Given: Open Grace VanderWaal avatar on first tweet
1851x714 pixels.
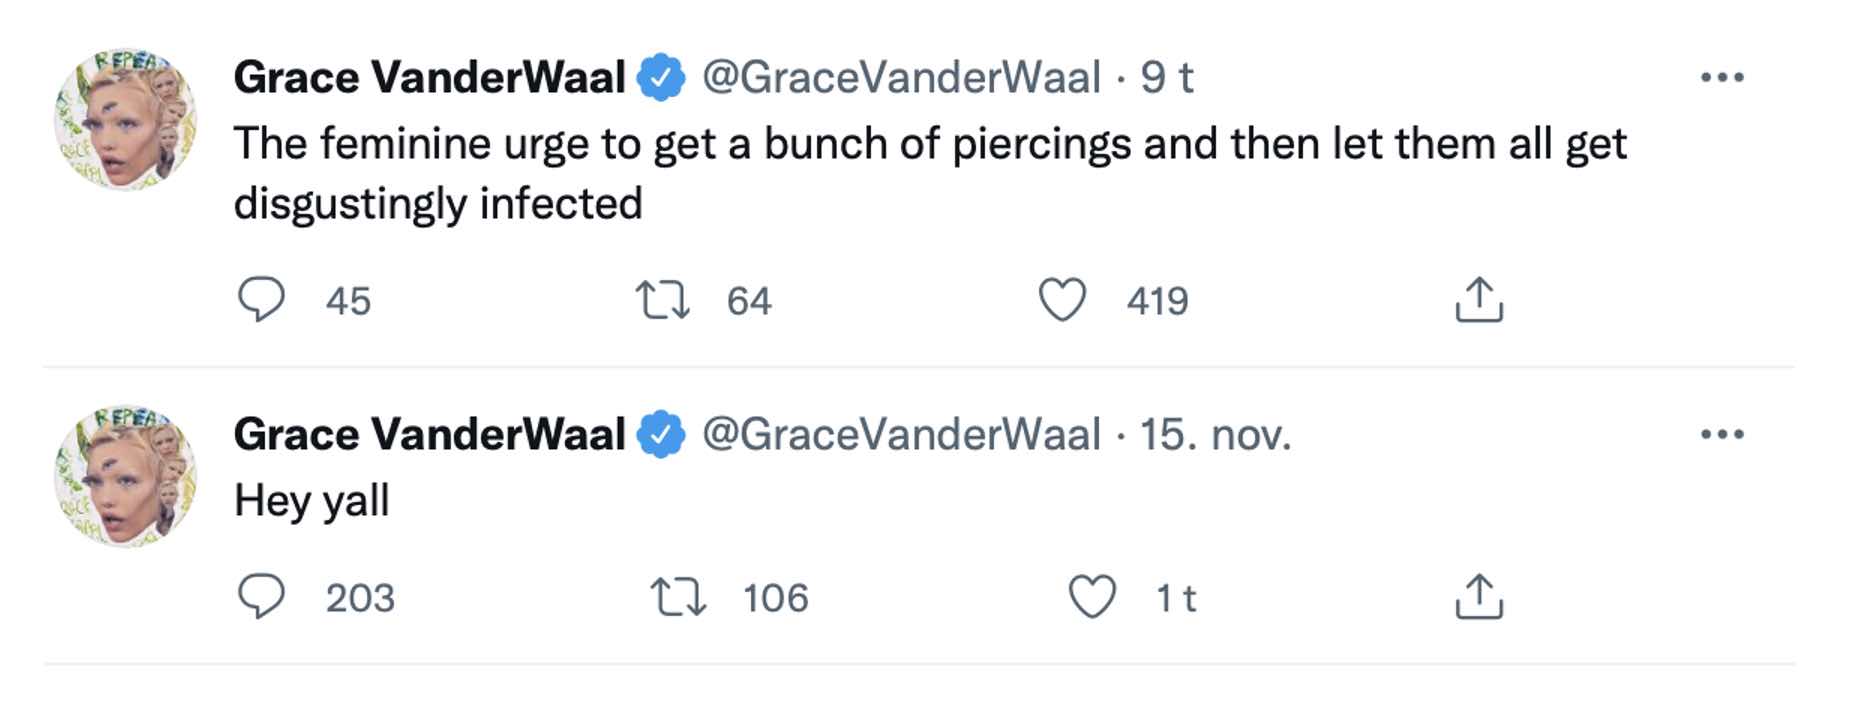Looking at the screenshot, I should [125, 119].
